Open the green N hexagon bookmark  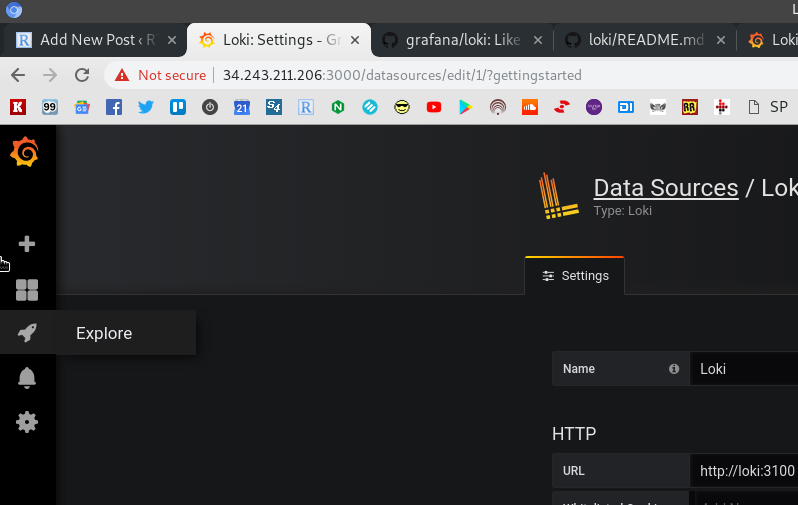pyautogui.click(x=338, y=107)
